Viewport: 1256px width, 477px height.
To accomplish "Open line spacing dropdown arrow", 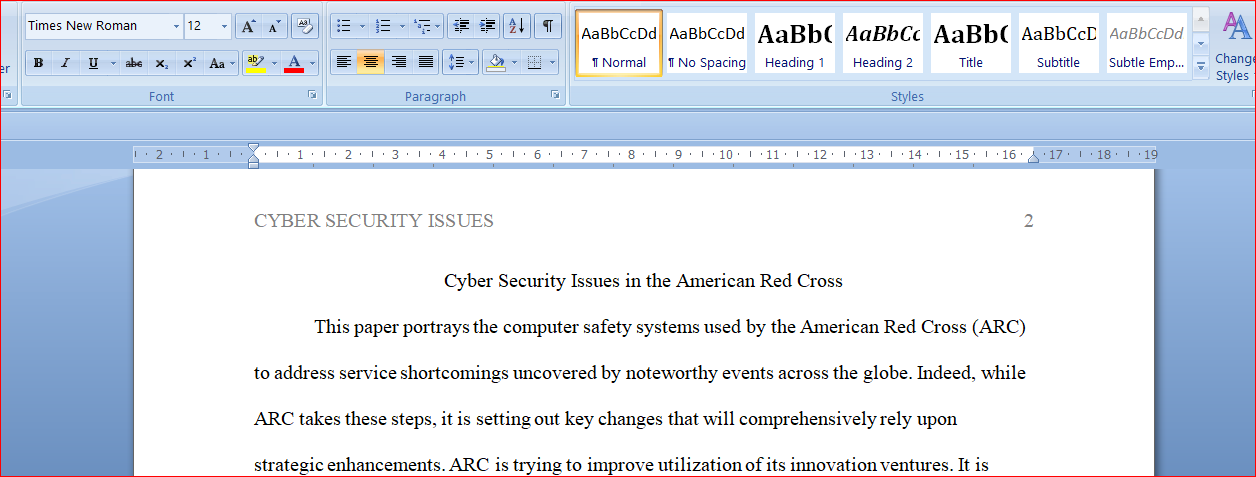I will coord(473,63).
